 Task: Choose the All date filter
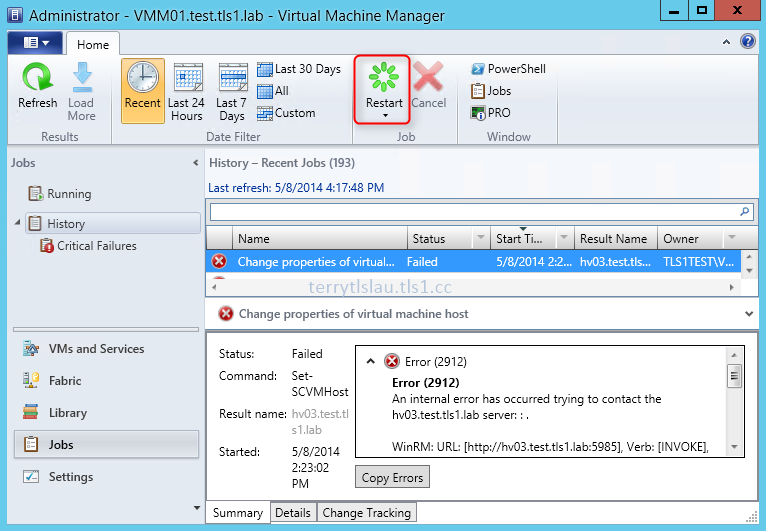(273, 91)
